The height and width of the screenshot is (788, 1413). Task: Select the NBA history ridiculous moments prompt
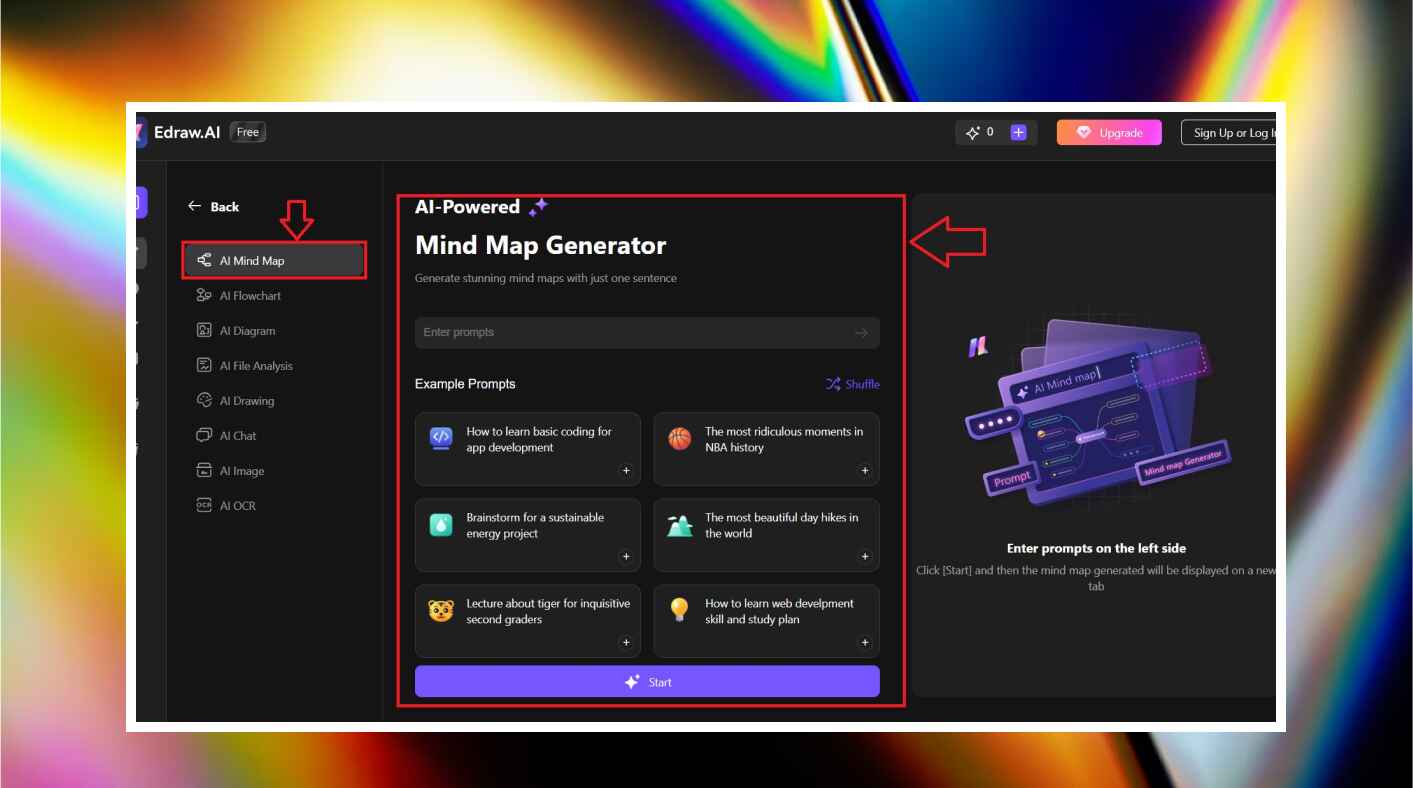tap(766, 449)
